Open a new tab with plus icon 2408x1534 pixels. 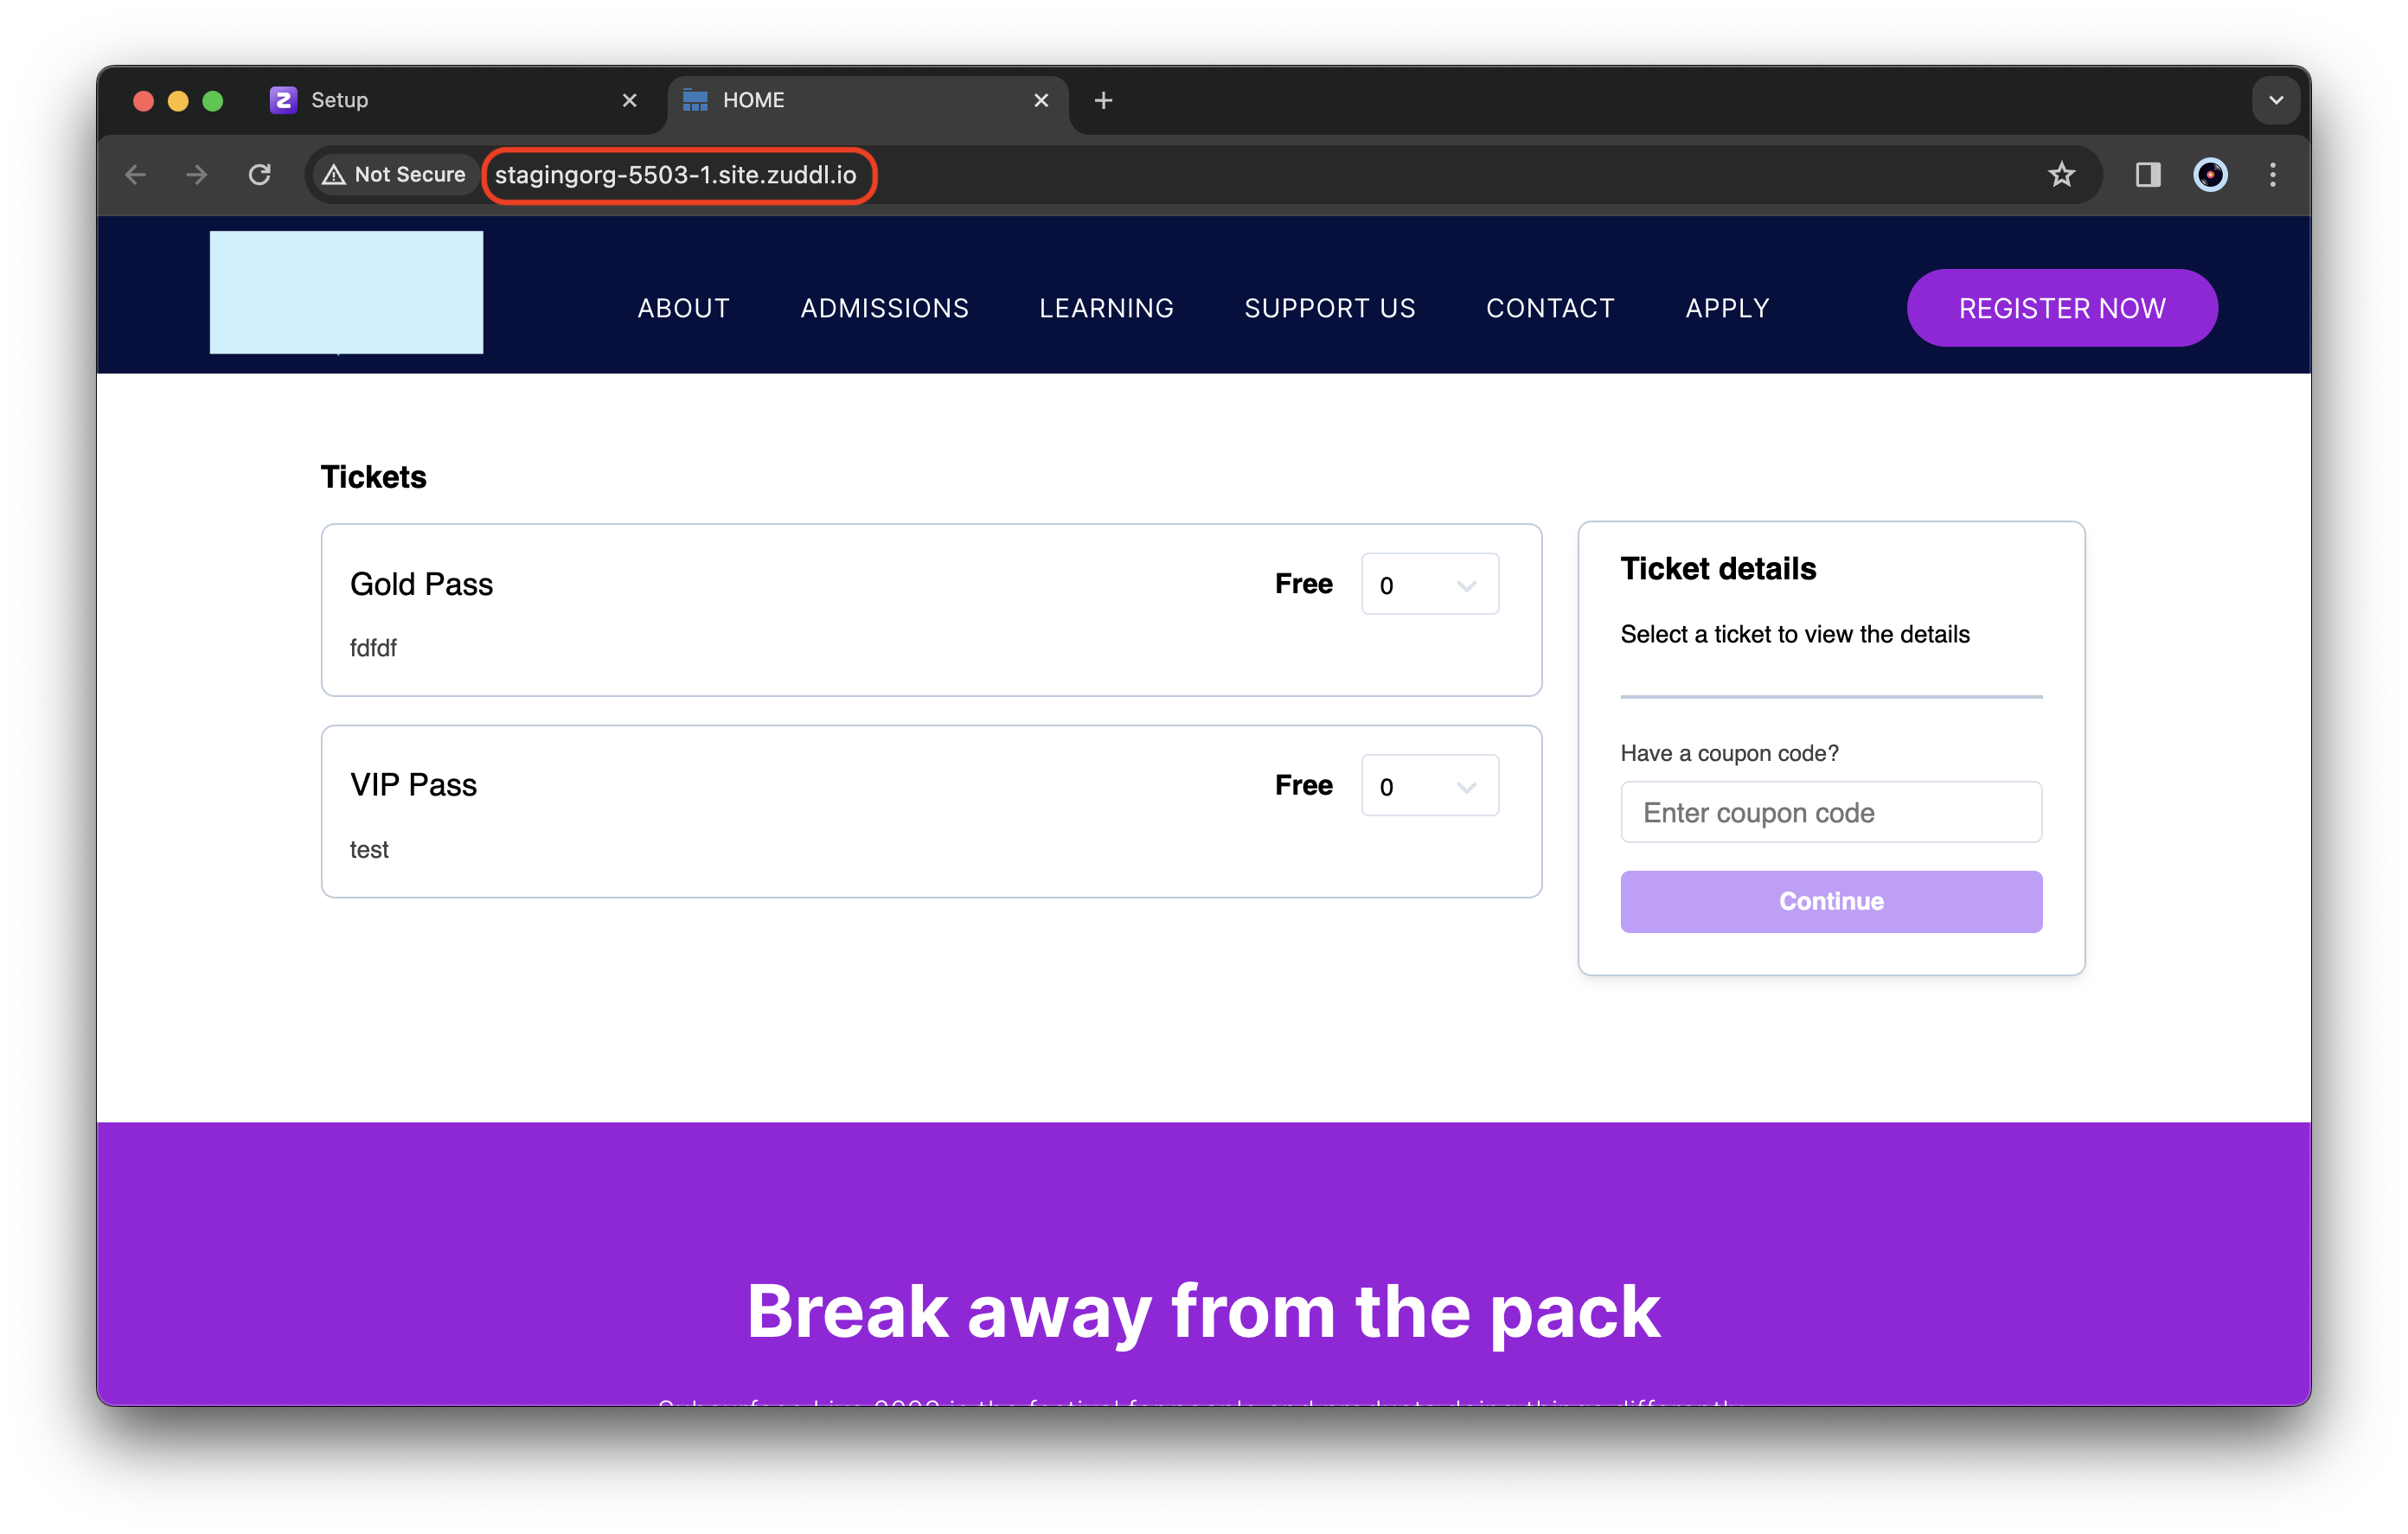click(1103, 100)
